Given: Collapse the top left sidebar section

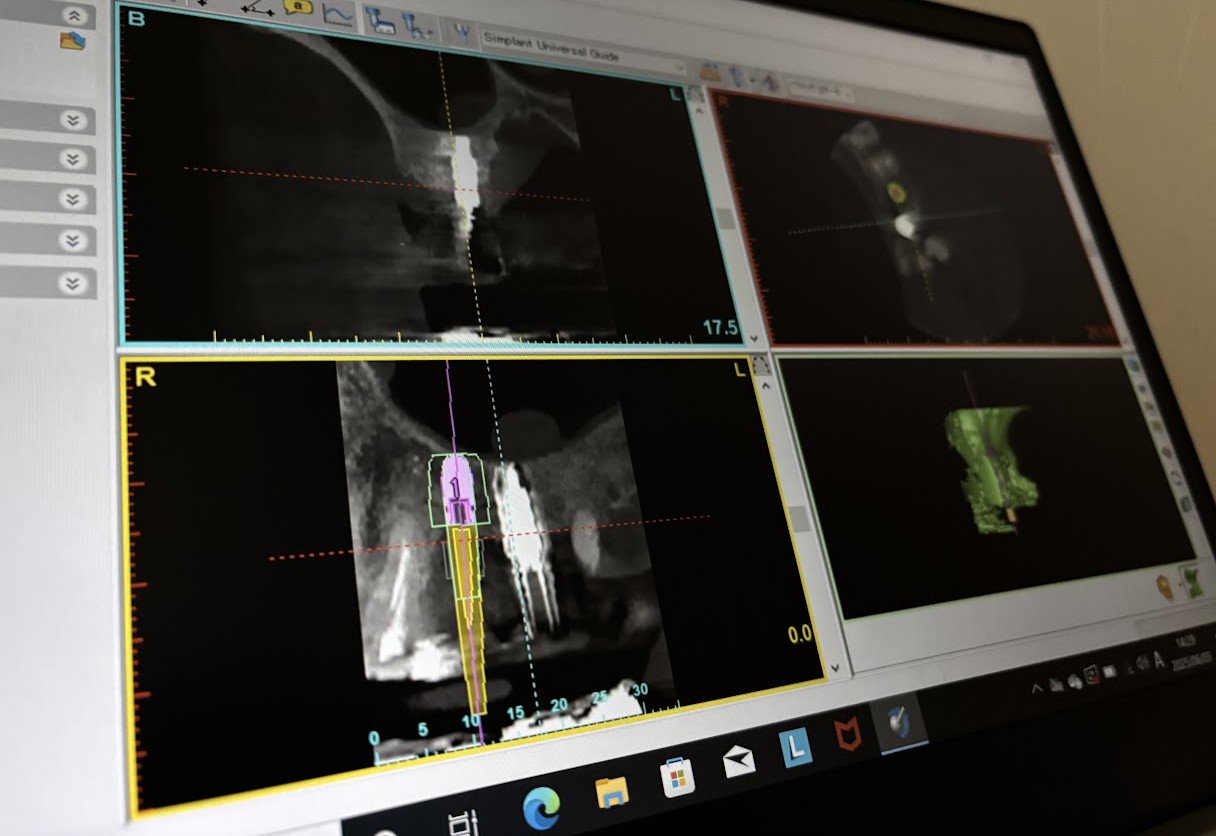Looking at the screenshot, I should point(72,16).
